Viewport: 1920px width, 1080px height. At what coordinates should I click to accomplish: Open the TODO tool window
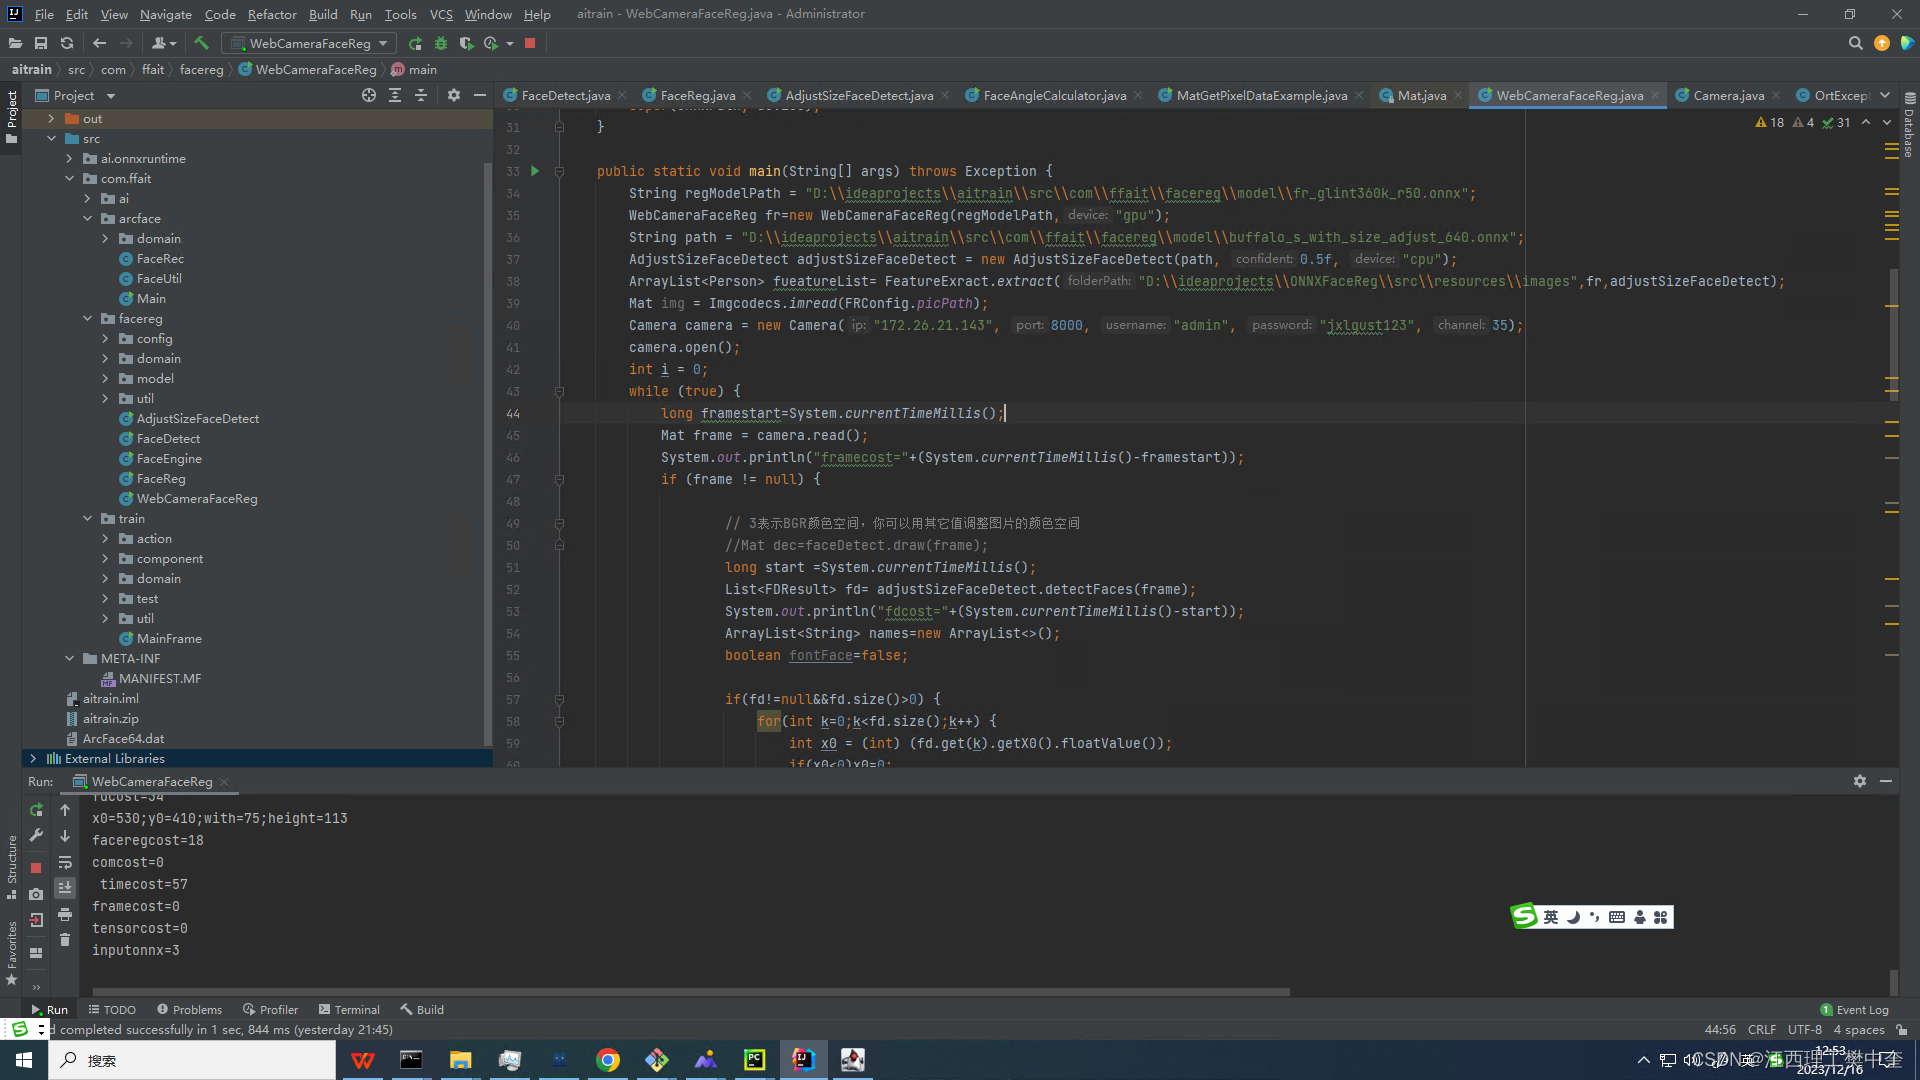[112, 1009]
